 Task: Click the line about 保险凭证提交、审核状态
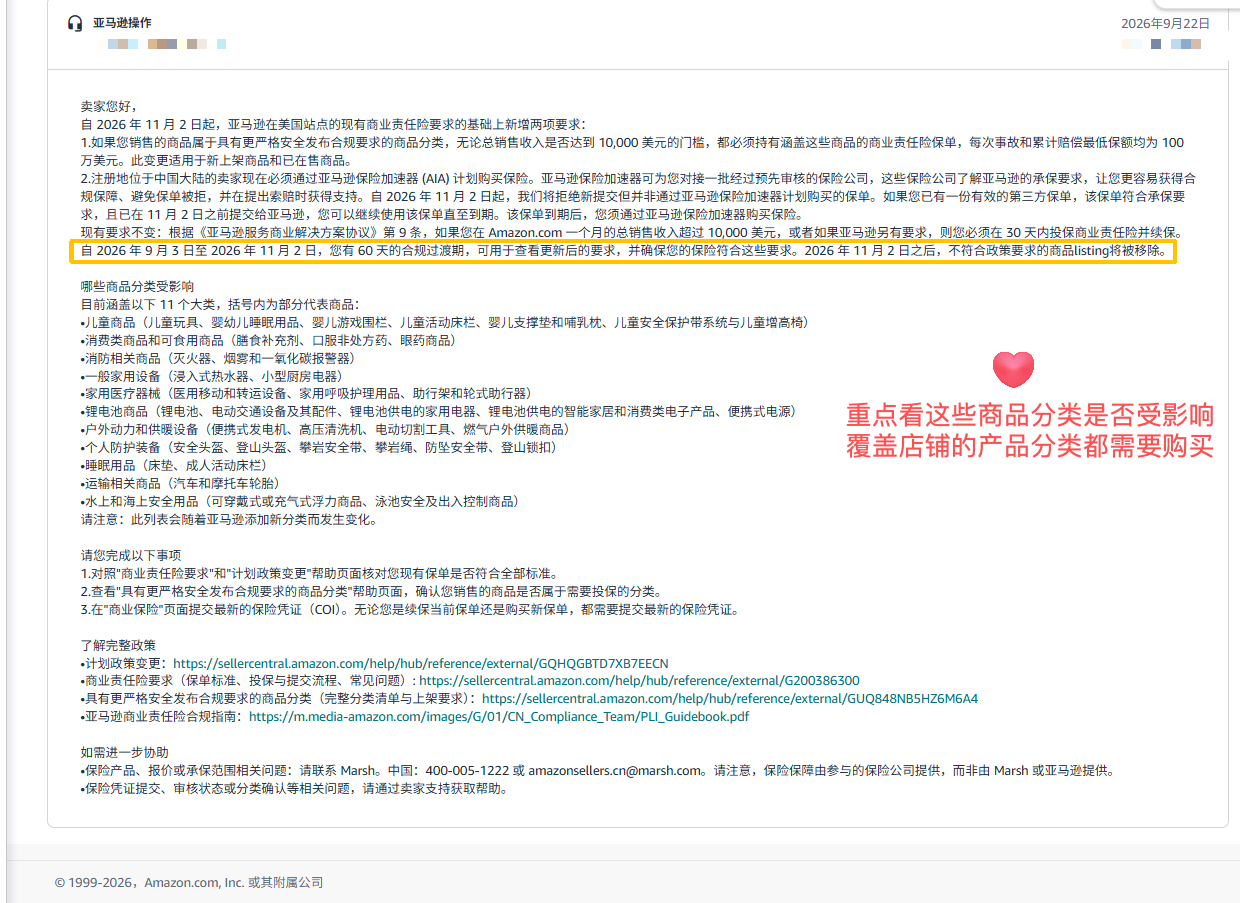294,789
